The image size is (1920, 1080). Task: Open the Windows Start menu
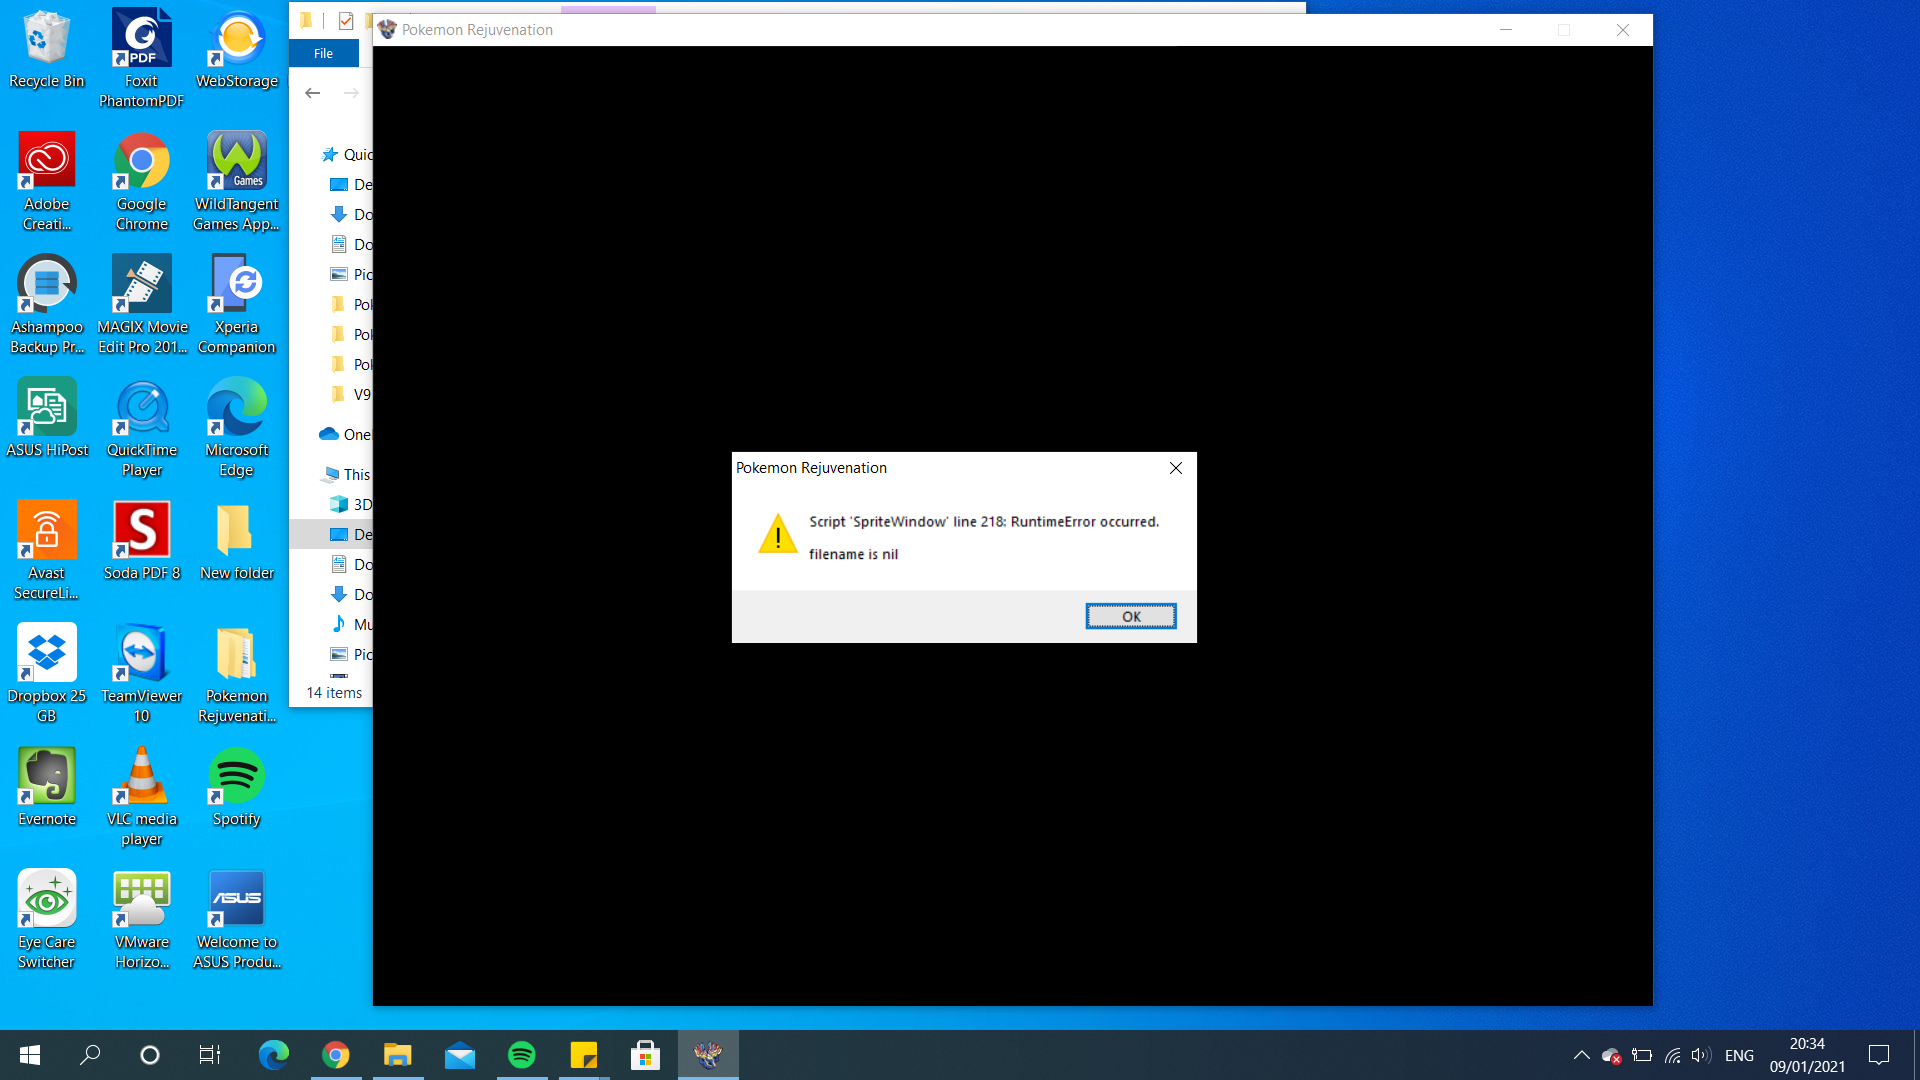click(30, 1055)
